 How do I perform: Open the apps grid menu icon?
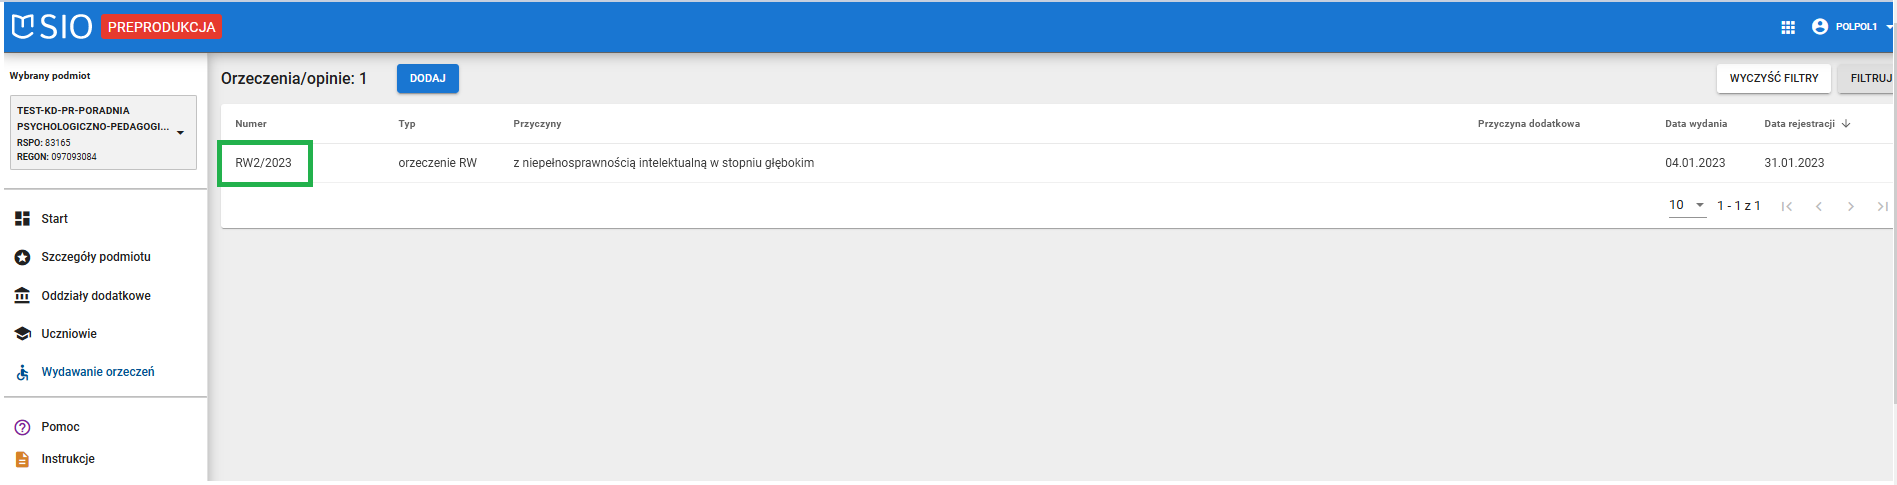[x=1788, y=27]
